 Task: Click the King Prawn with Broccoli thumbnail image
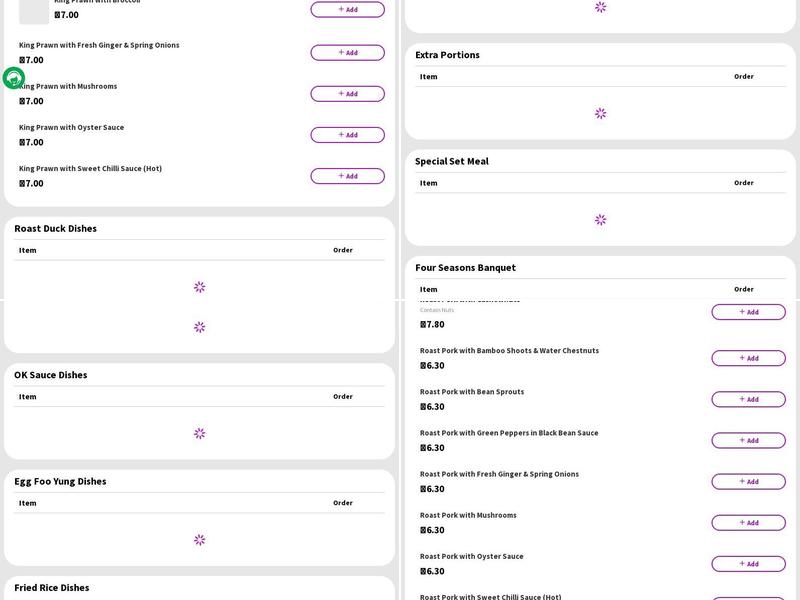[34, 11]
